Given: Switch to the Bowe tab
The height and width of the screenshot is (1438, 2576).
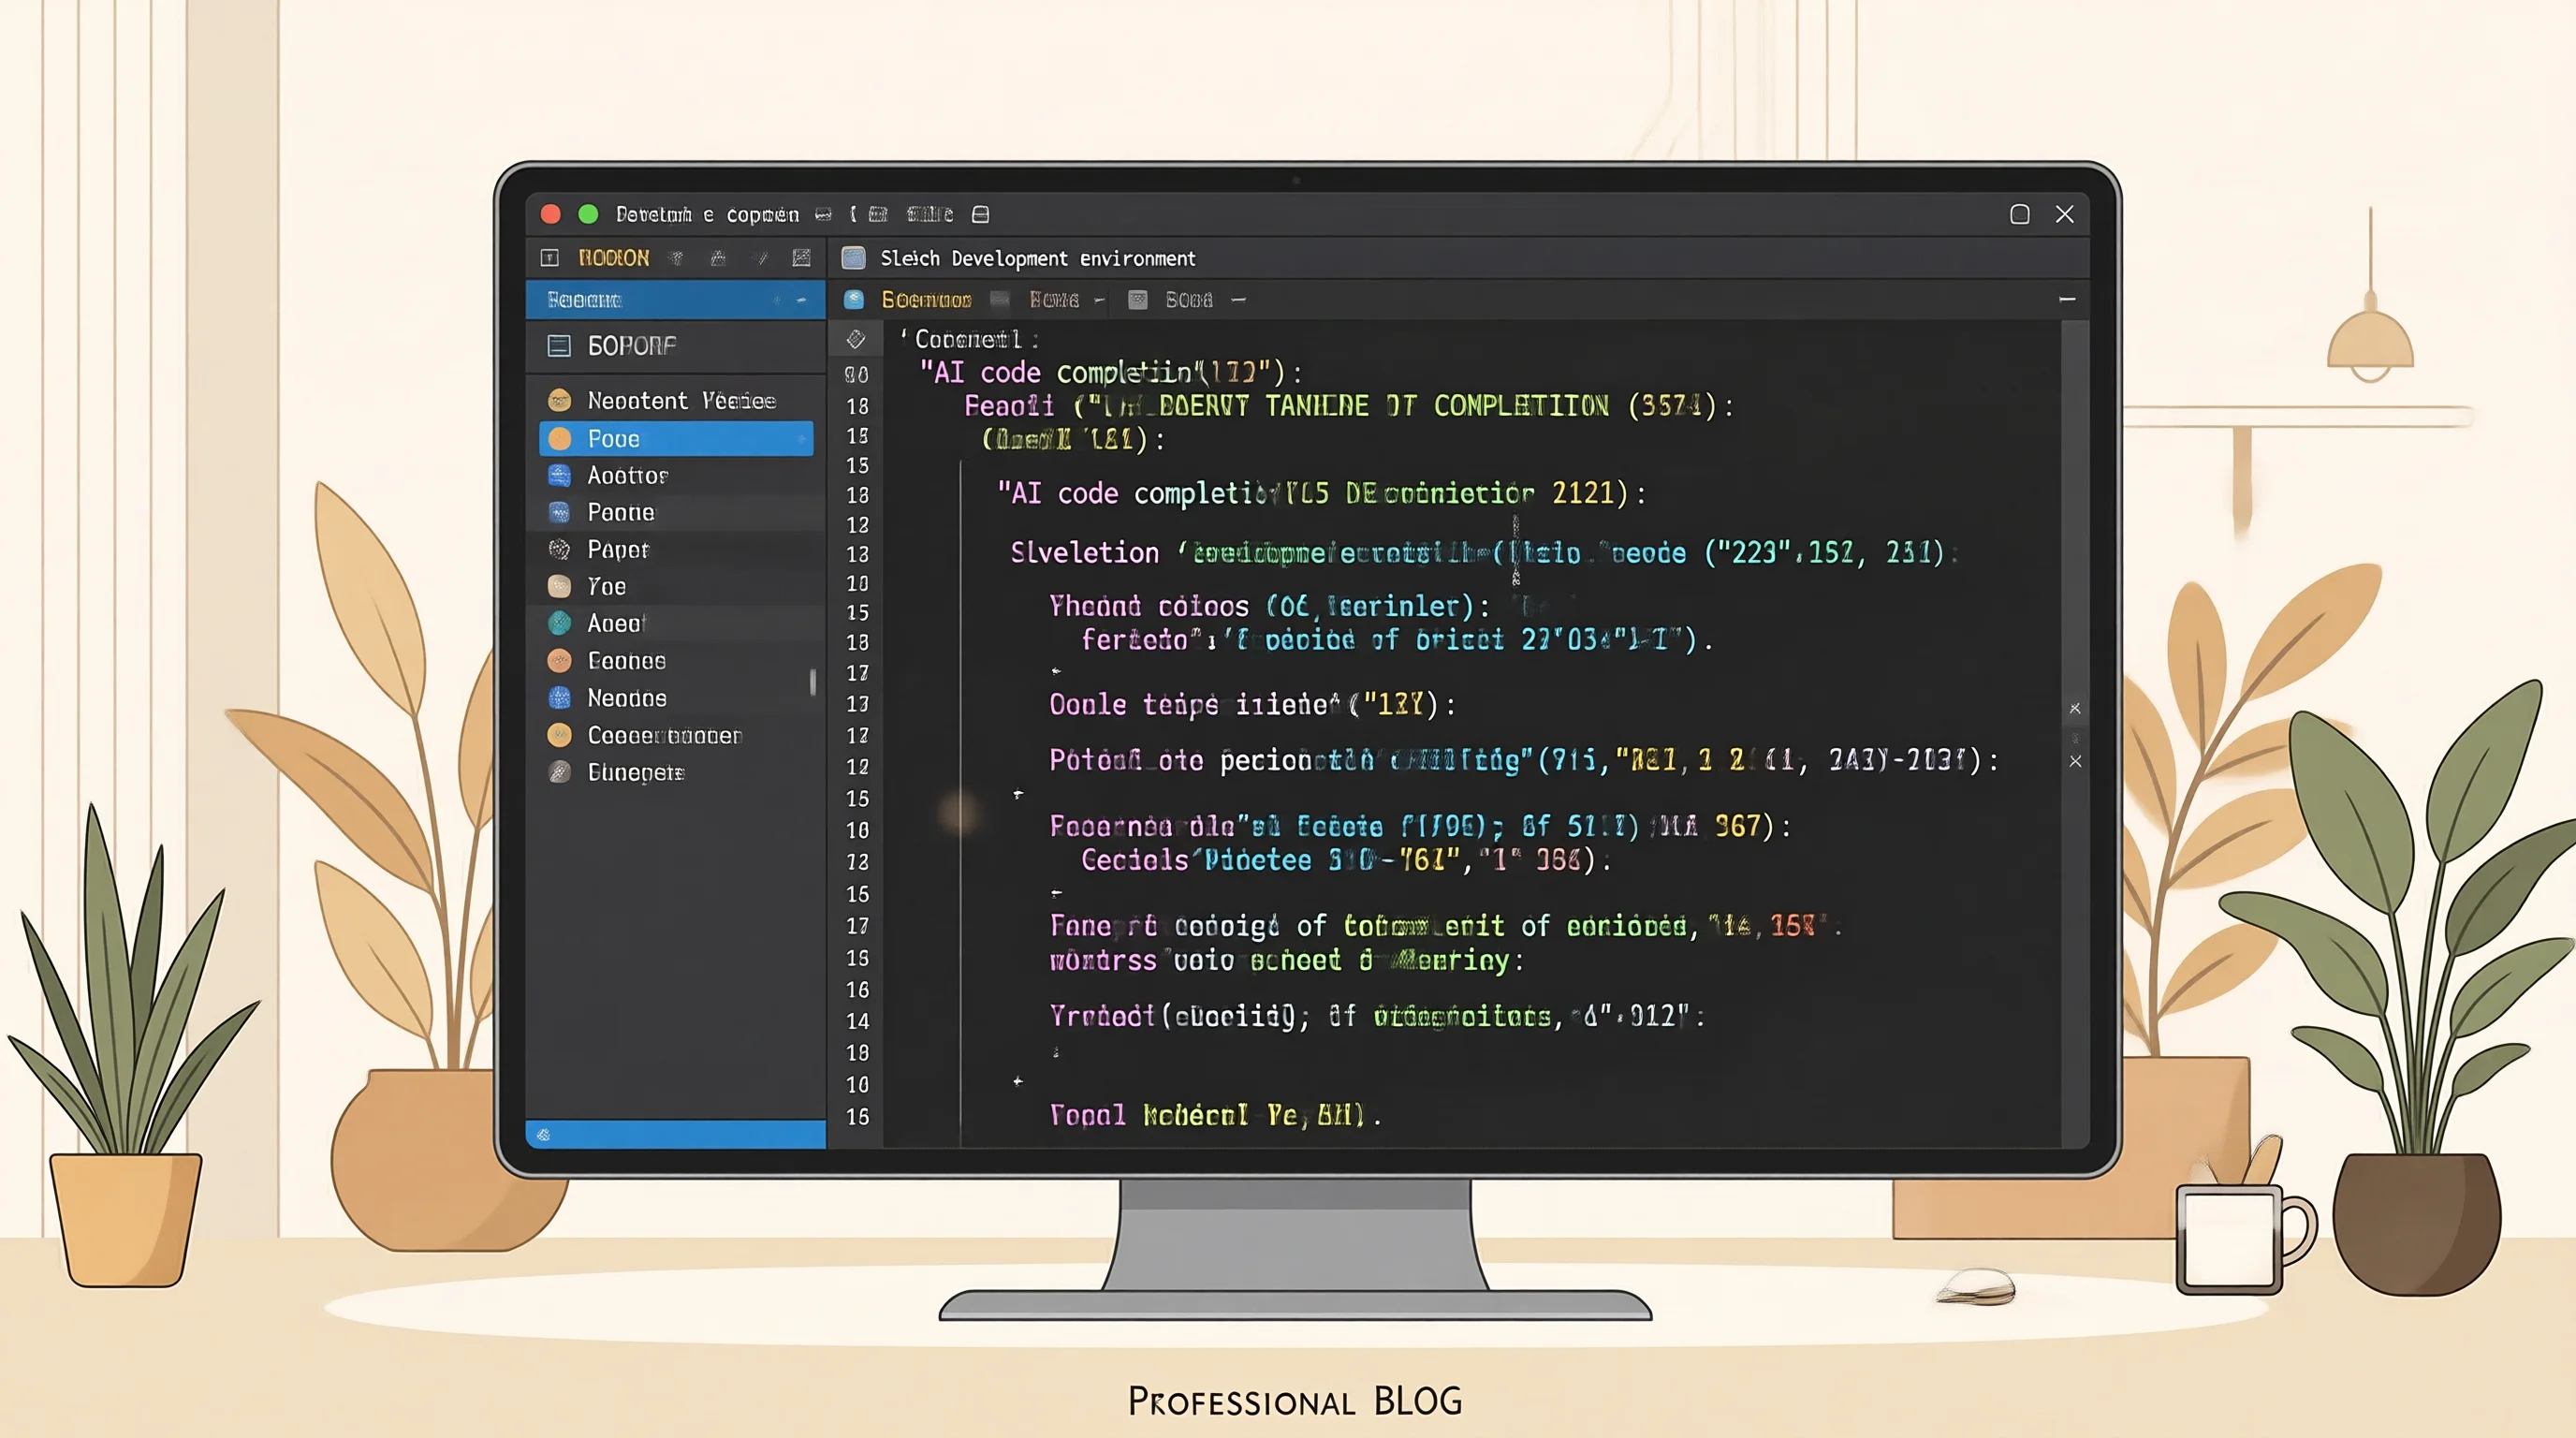Looking at the screenshot, I should click(x=1054, y=299).
